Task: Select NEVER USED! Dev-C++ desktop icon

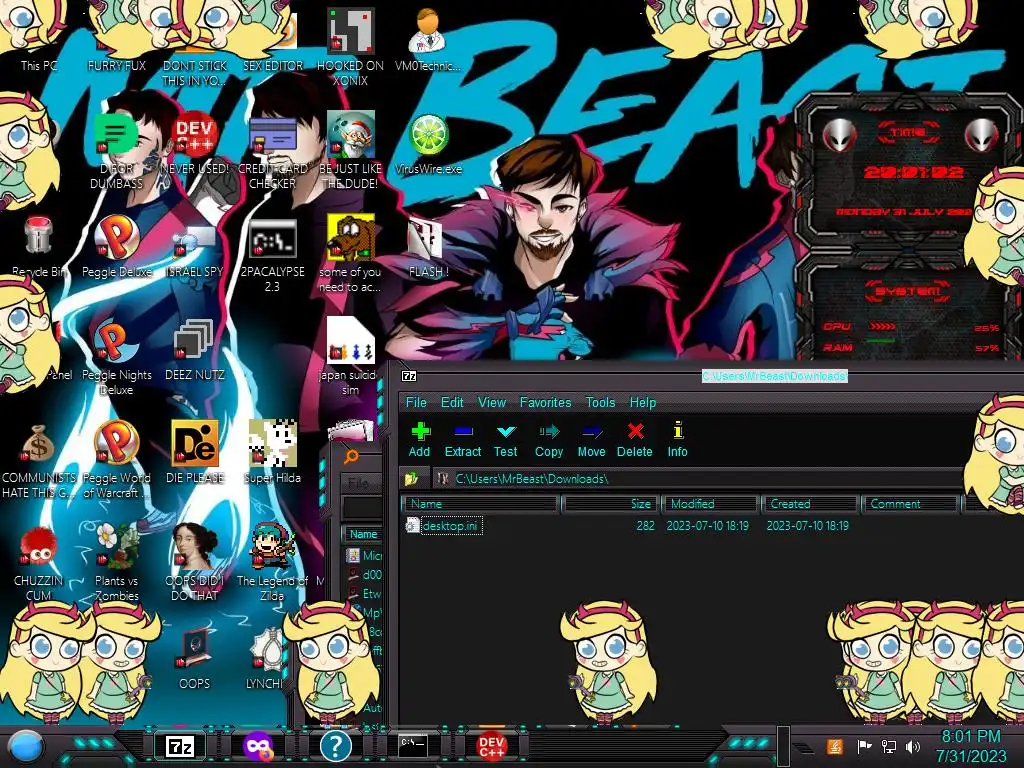Action: 195,144
